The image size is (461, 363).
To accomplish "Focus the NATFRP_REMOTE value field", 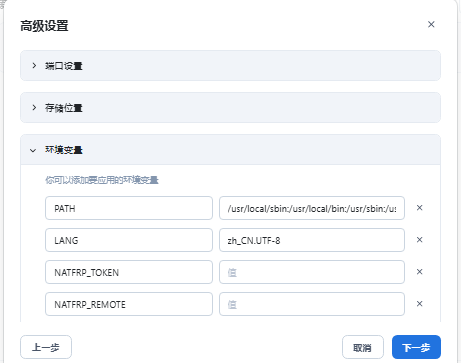I will [x=312, y=304].
